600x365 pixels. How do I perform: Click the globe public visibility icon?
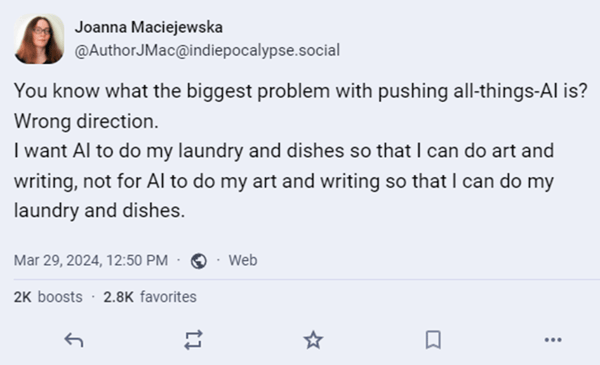point(199,261)
